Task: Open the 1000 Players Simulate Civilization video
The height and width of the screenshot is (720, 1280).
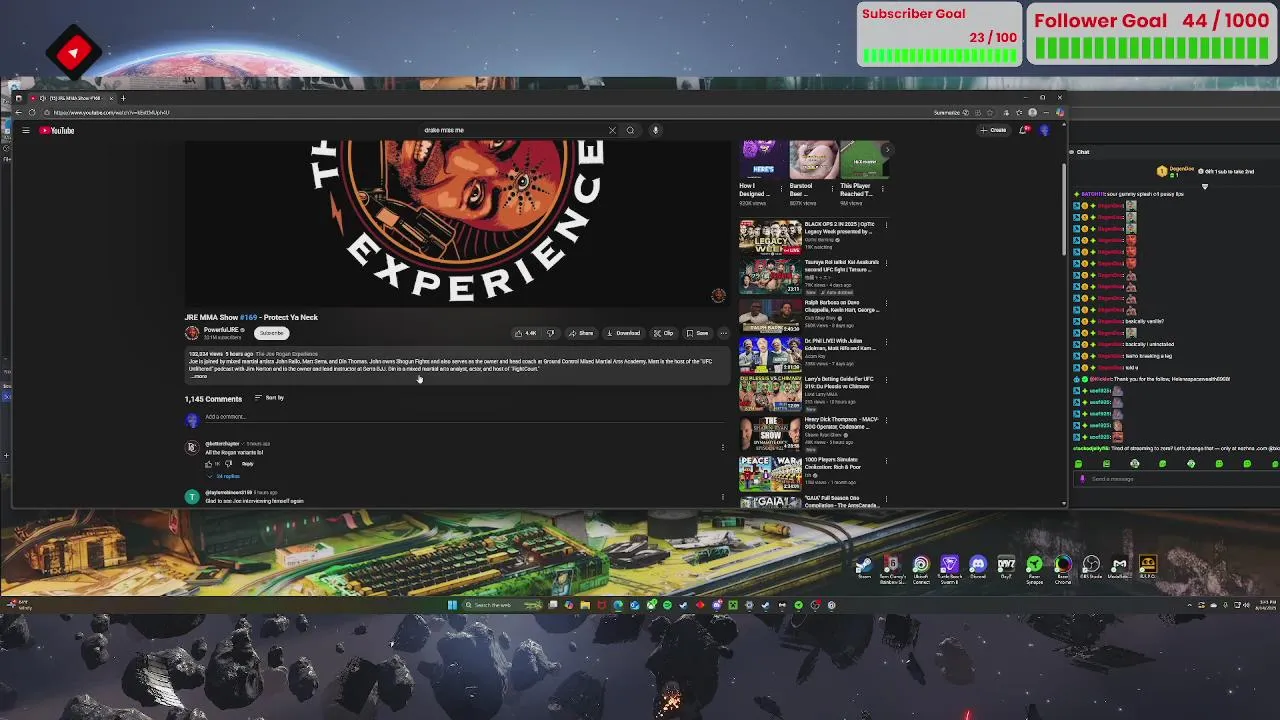Action: [770, 473]
